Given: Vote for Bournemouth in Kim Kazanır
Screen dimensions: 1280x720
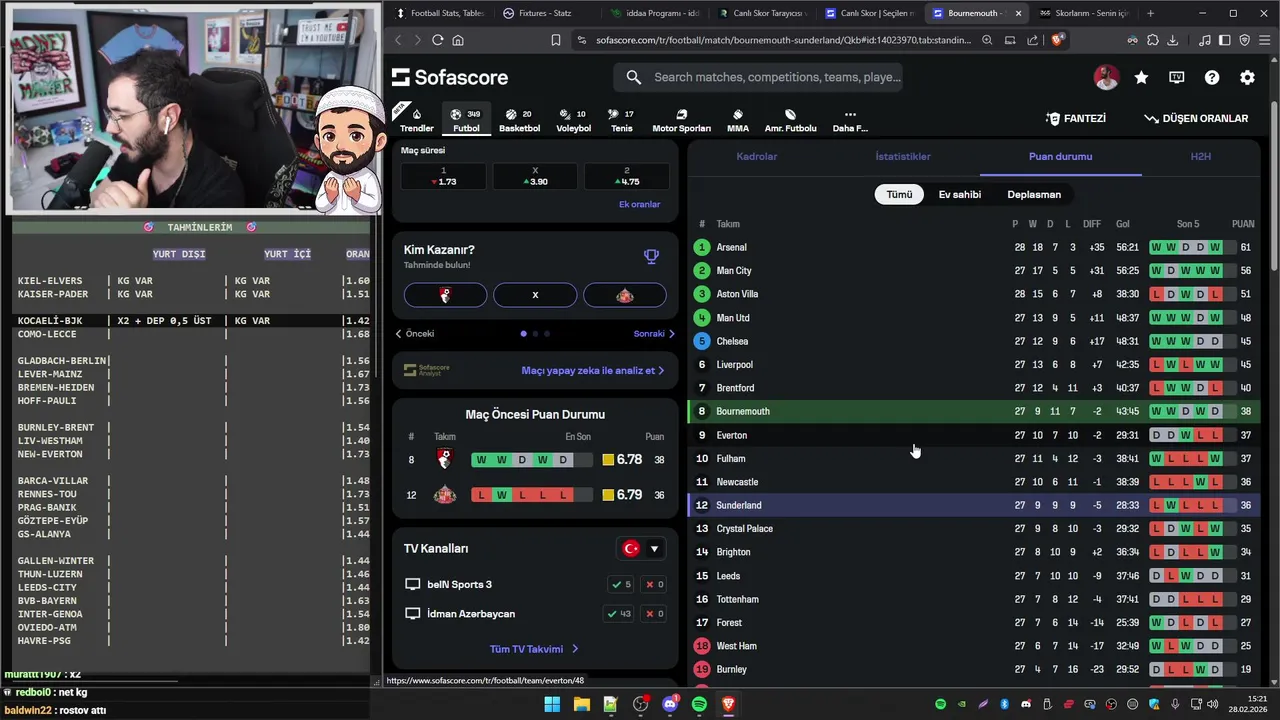Looking at the screenshot, I should 445,295.
